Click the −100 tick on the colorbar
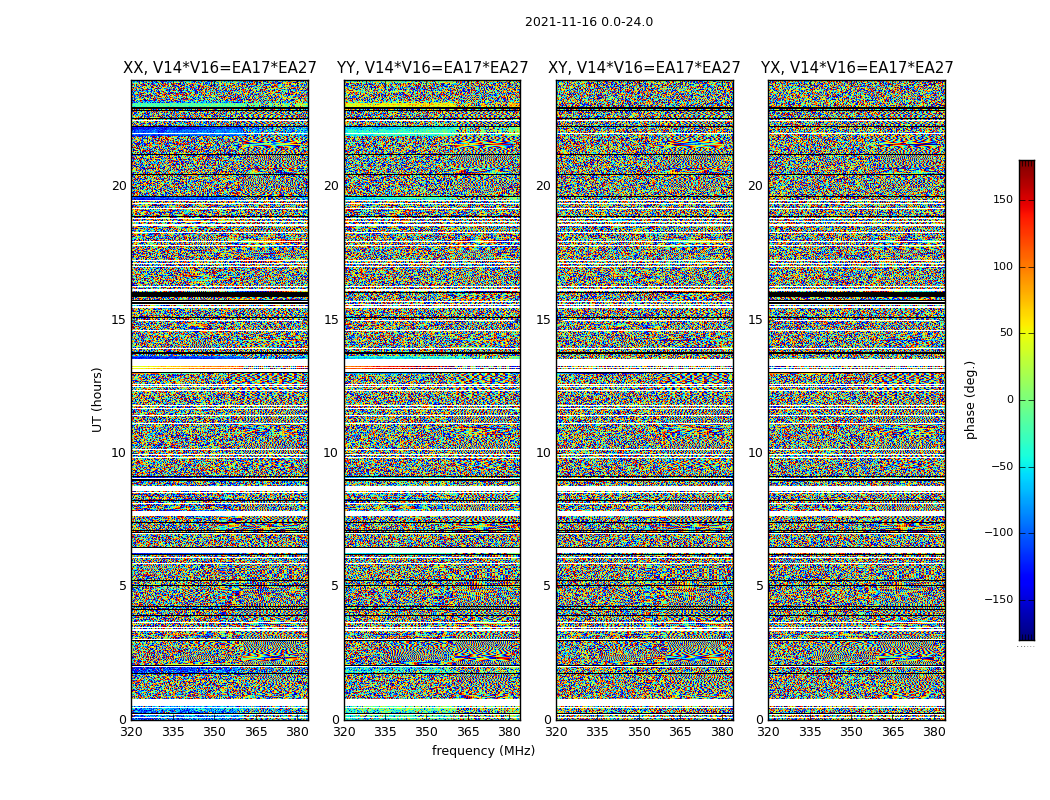1050x800 pixels. point(998,532)
